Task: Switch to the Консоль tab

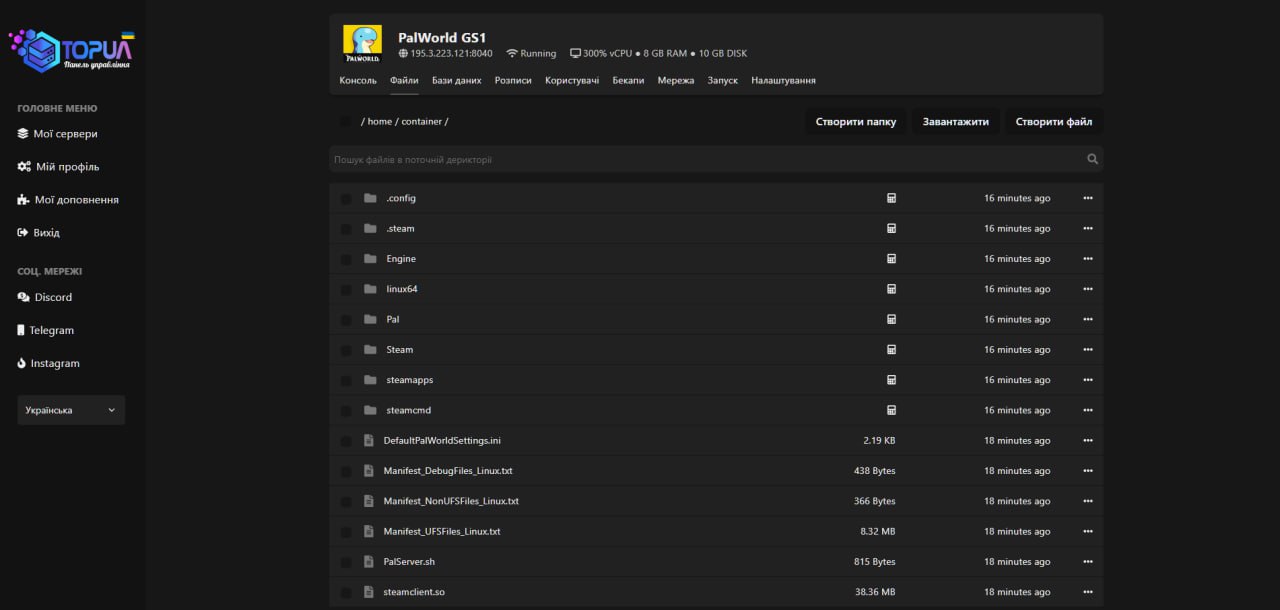Action: 358,80
